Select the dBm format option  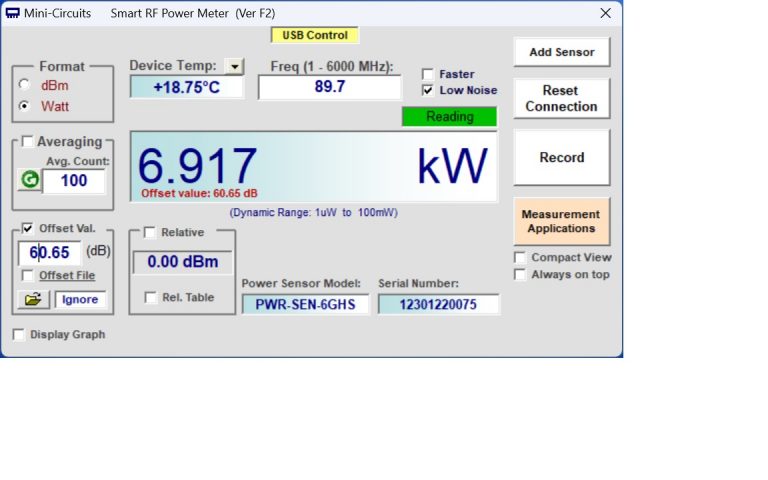click(x=25, y=85)
